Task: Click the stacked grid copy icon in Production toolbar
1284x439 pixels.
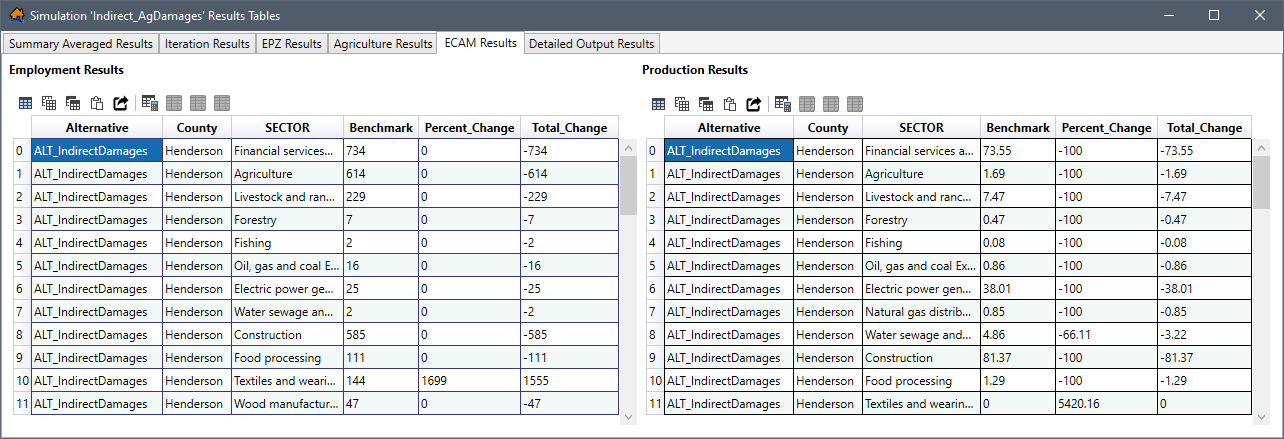Action: click(682, 104)
